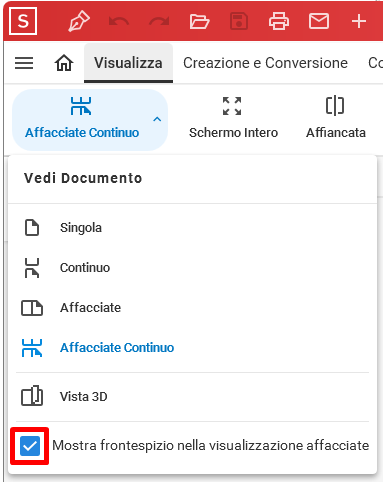Click the undo arrow icon
The height and width of the screenshot is (482, 383).
119,21
